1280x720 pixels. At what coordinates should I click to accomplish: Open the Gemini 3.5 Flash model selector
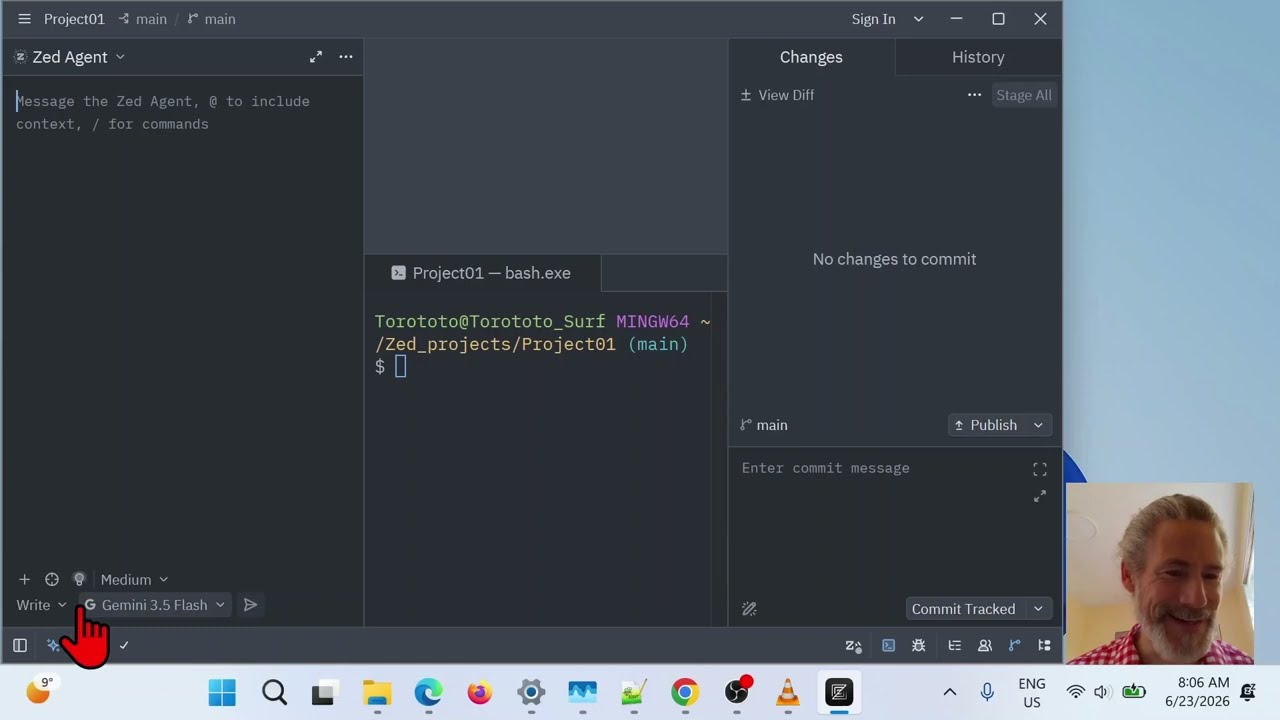[155, 605]
